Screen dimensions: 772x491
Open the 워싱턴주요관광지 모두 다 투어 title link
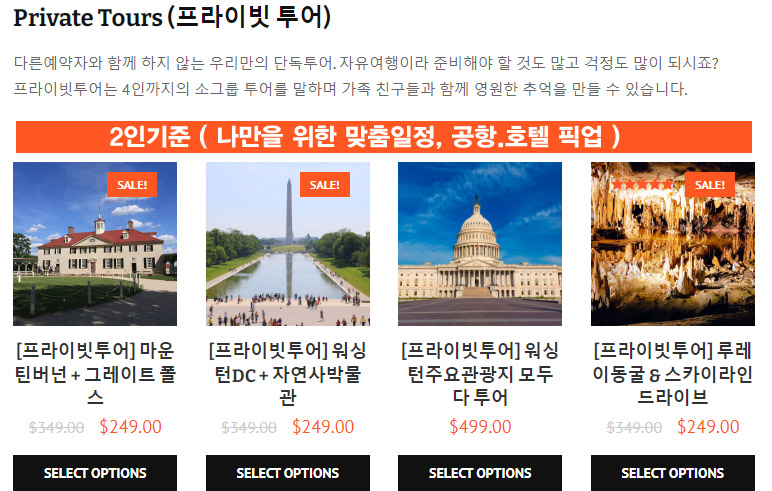click(480, 374)
